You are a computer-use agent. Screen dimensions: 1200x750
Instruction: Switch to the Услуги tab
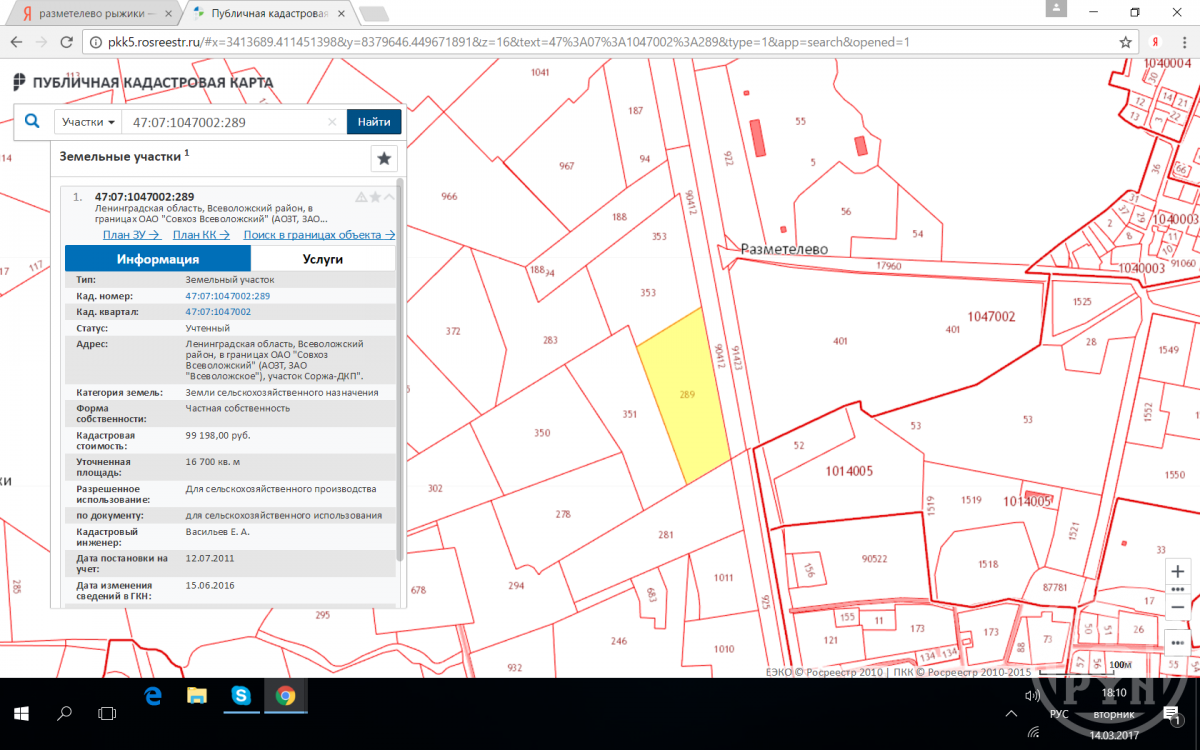(x=322, y=258)
